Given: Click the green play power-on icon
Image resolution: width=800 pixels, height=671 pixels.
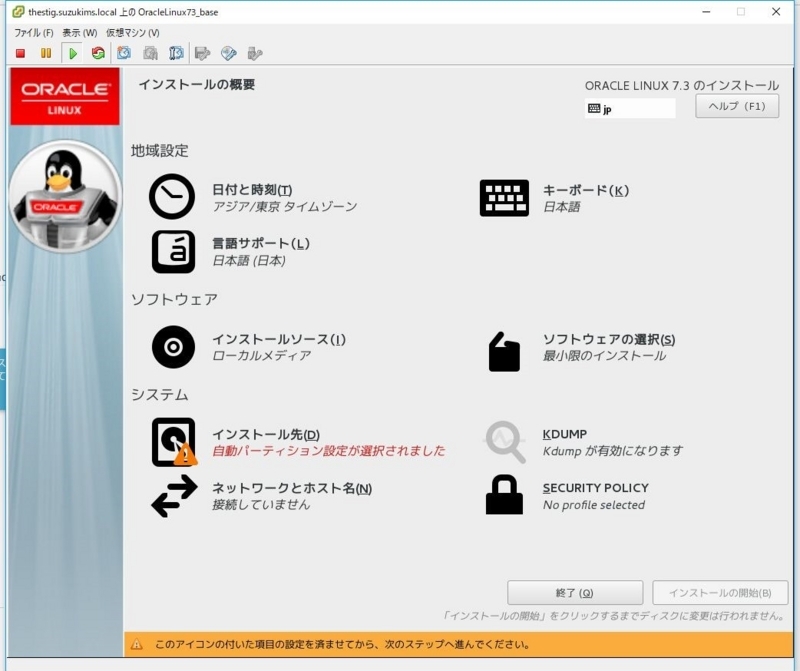Looking at the screenshot, I should [x=72, y=53].
